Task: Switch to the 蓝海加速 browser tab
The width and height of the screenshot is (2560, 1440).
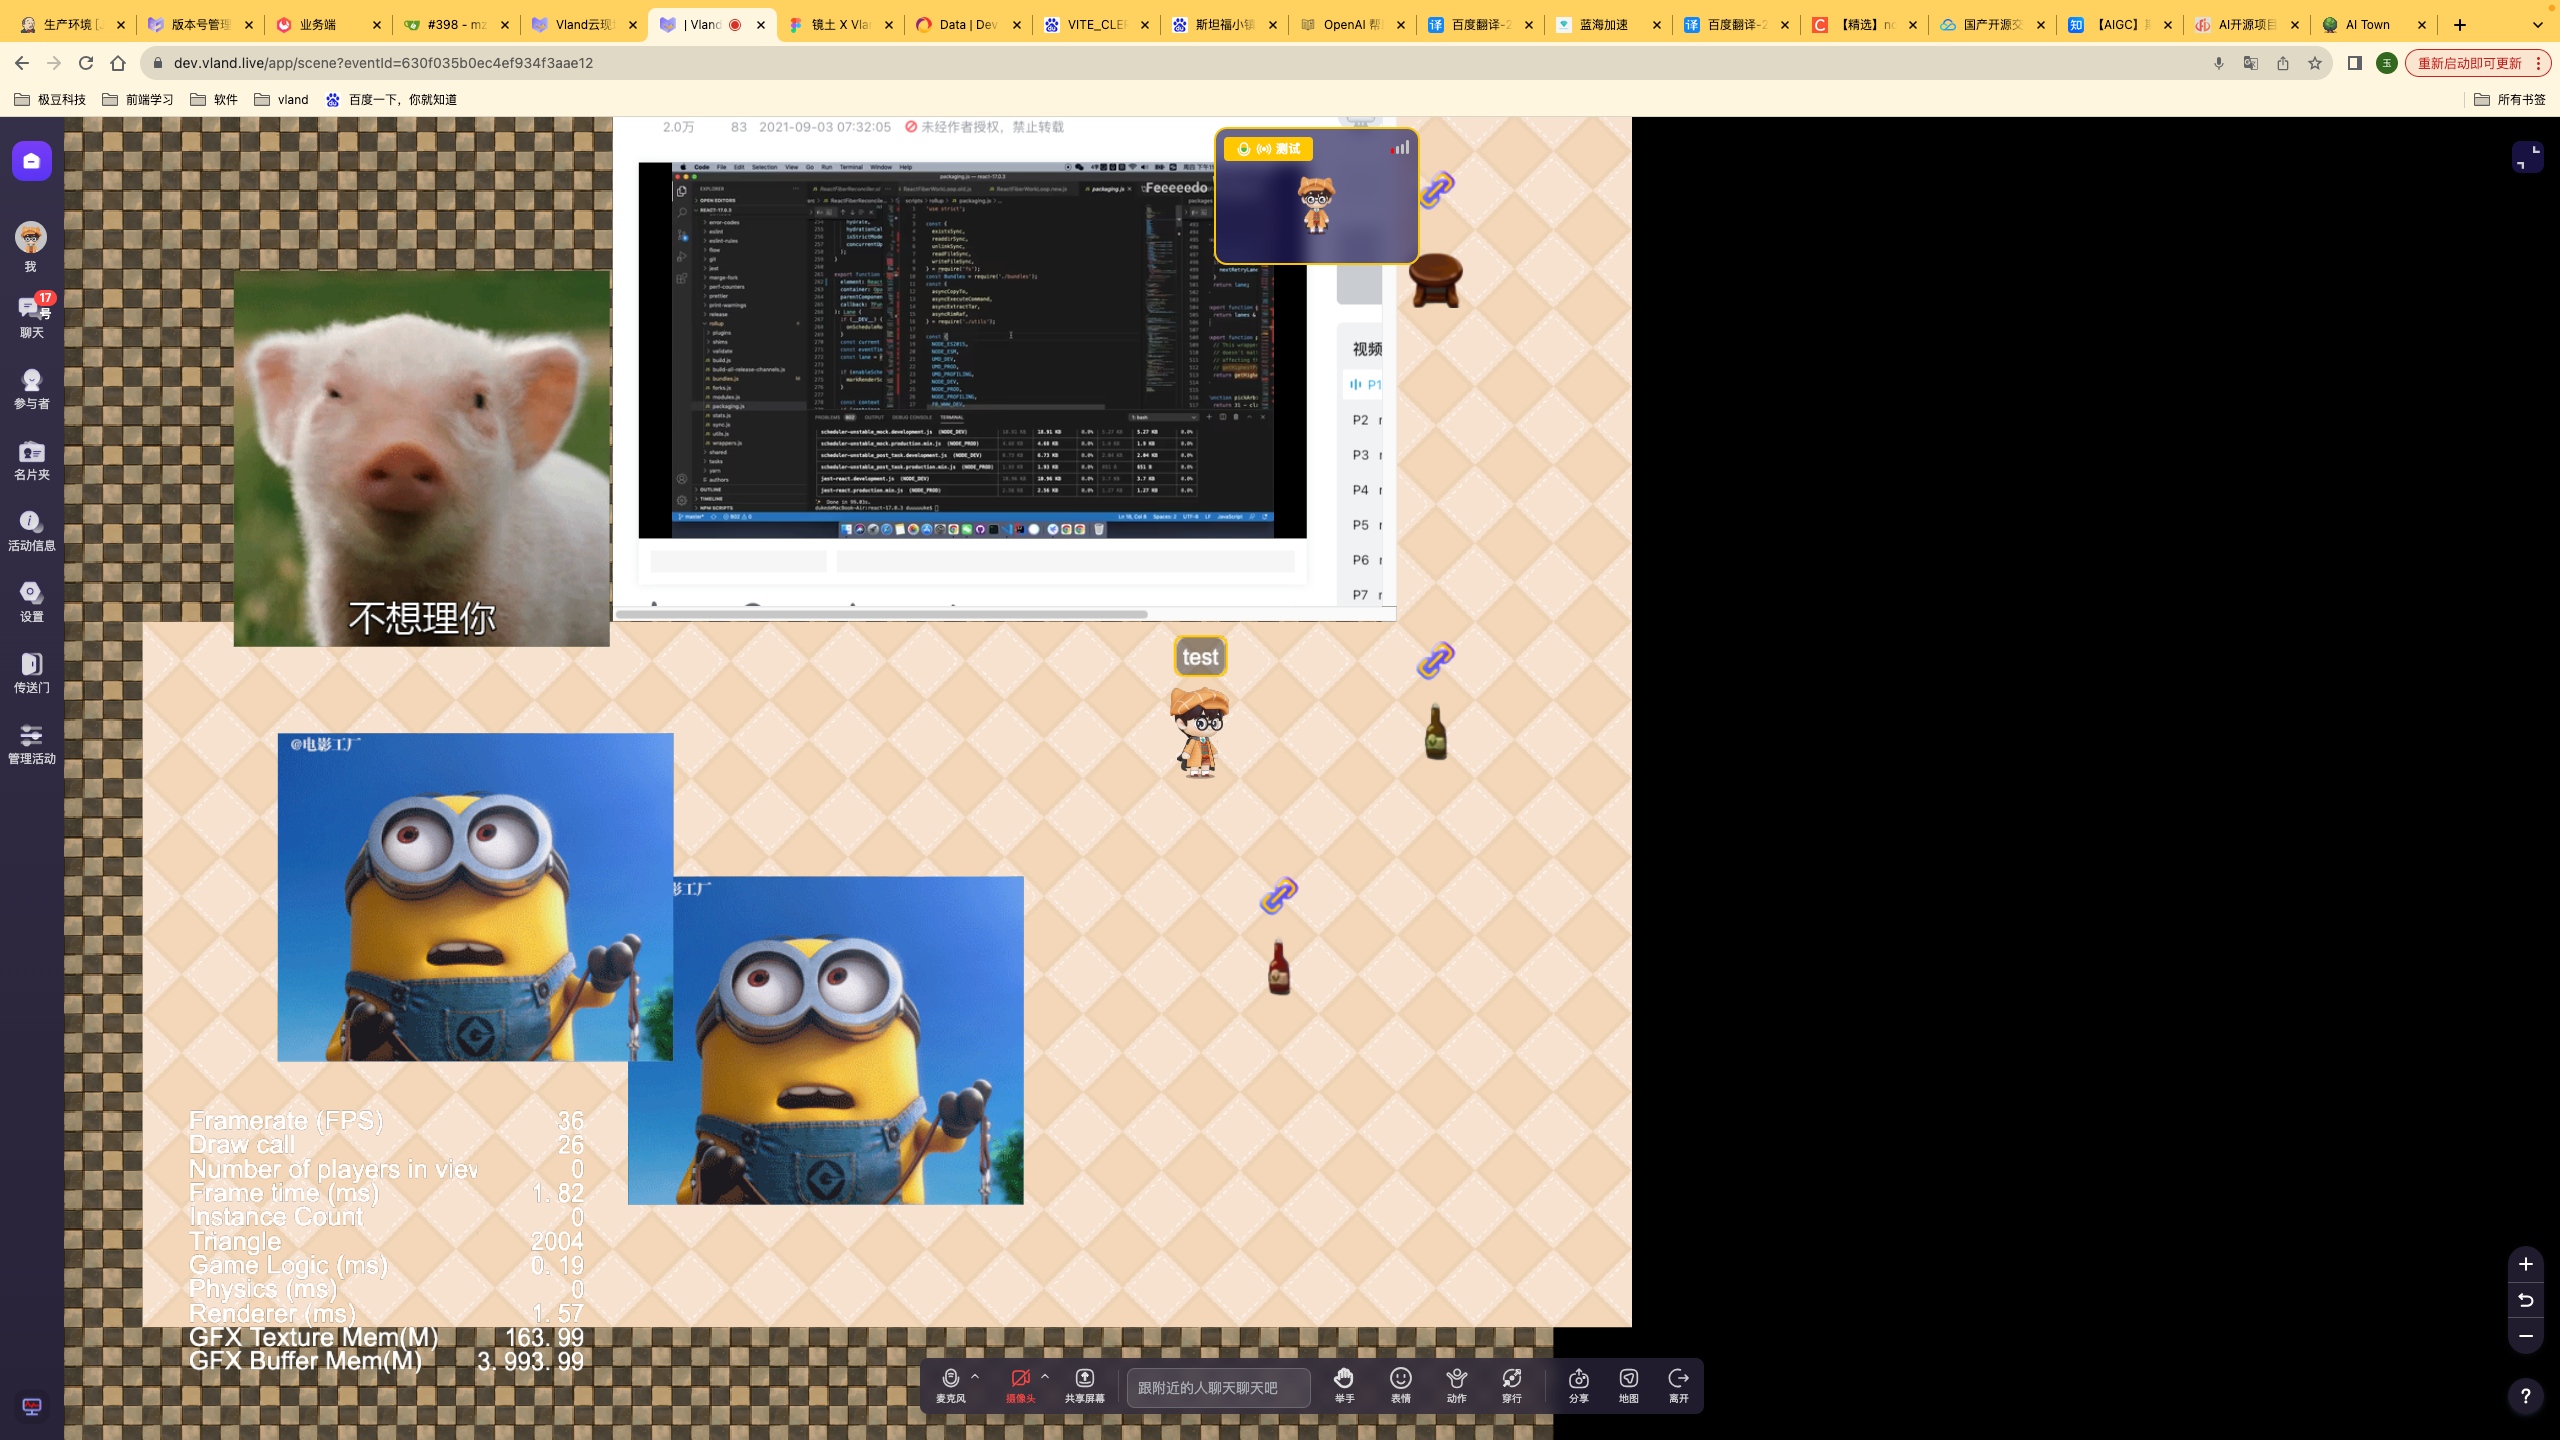Action: coord(1607,24)
